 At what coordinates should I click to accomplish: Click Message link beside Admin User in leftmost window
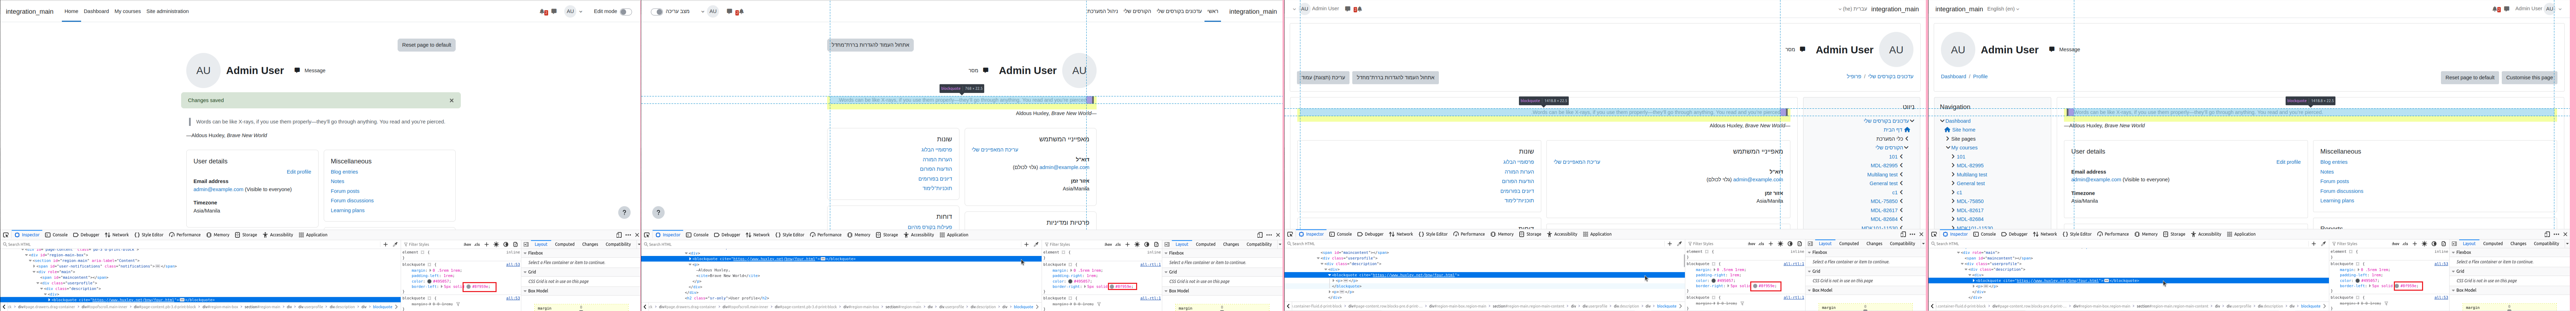click(x=315, y=71)
